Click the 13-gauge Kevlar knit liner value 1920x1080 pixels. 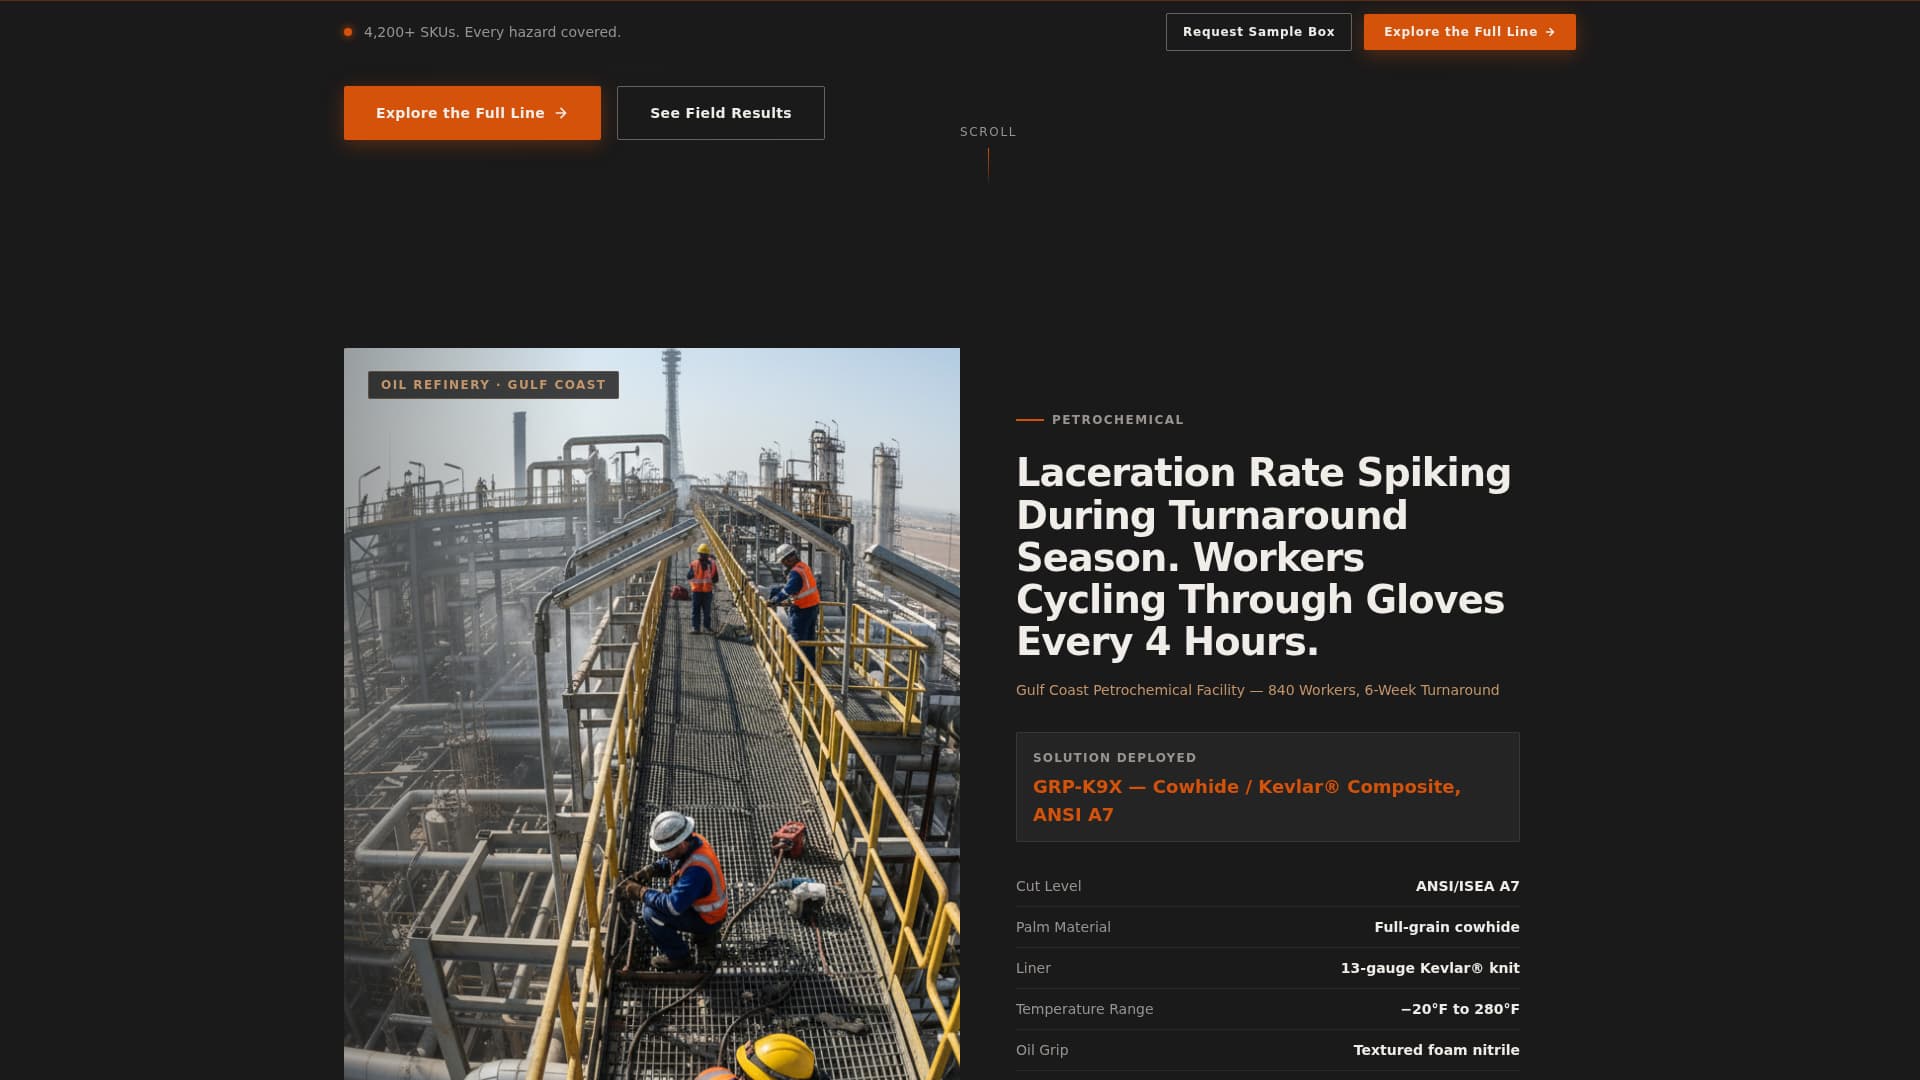click(x=1430, y=968)
